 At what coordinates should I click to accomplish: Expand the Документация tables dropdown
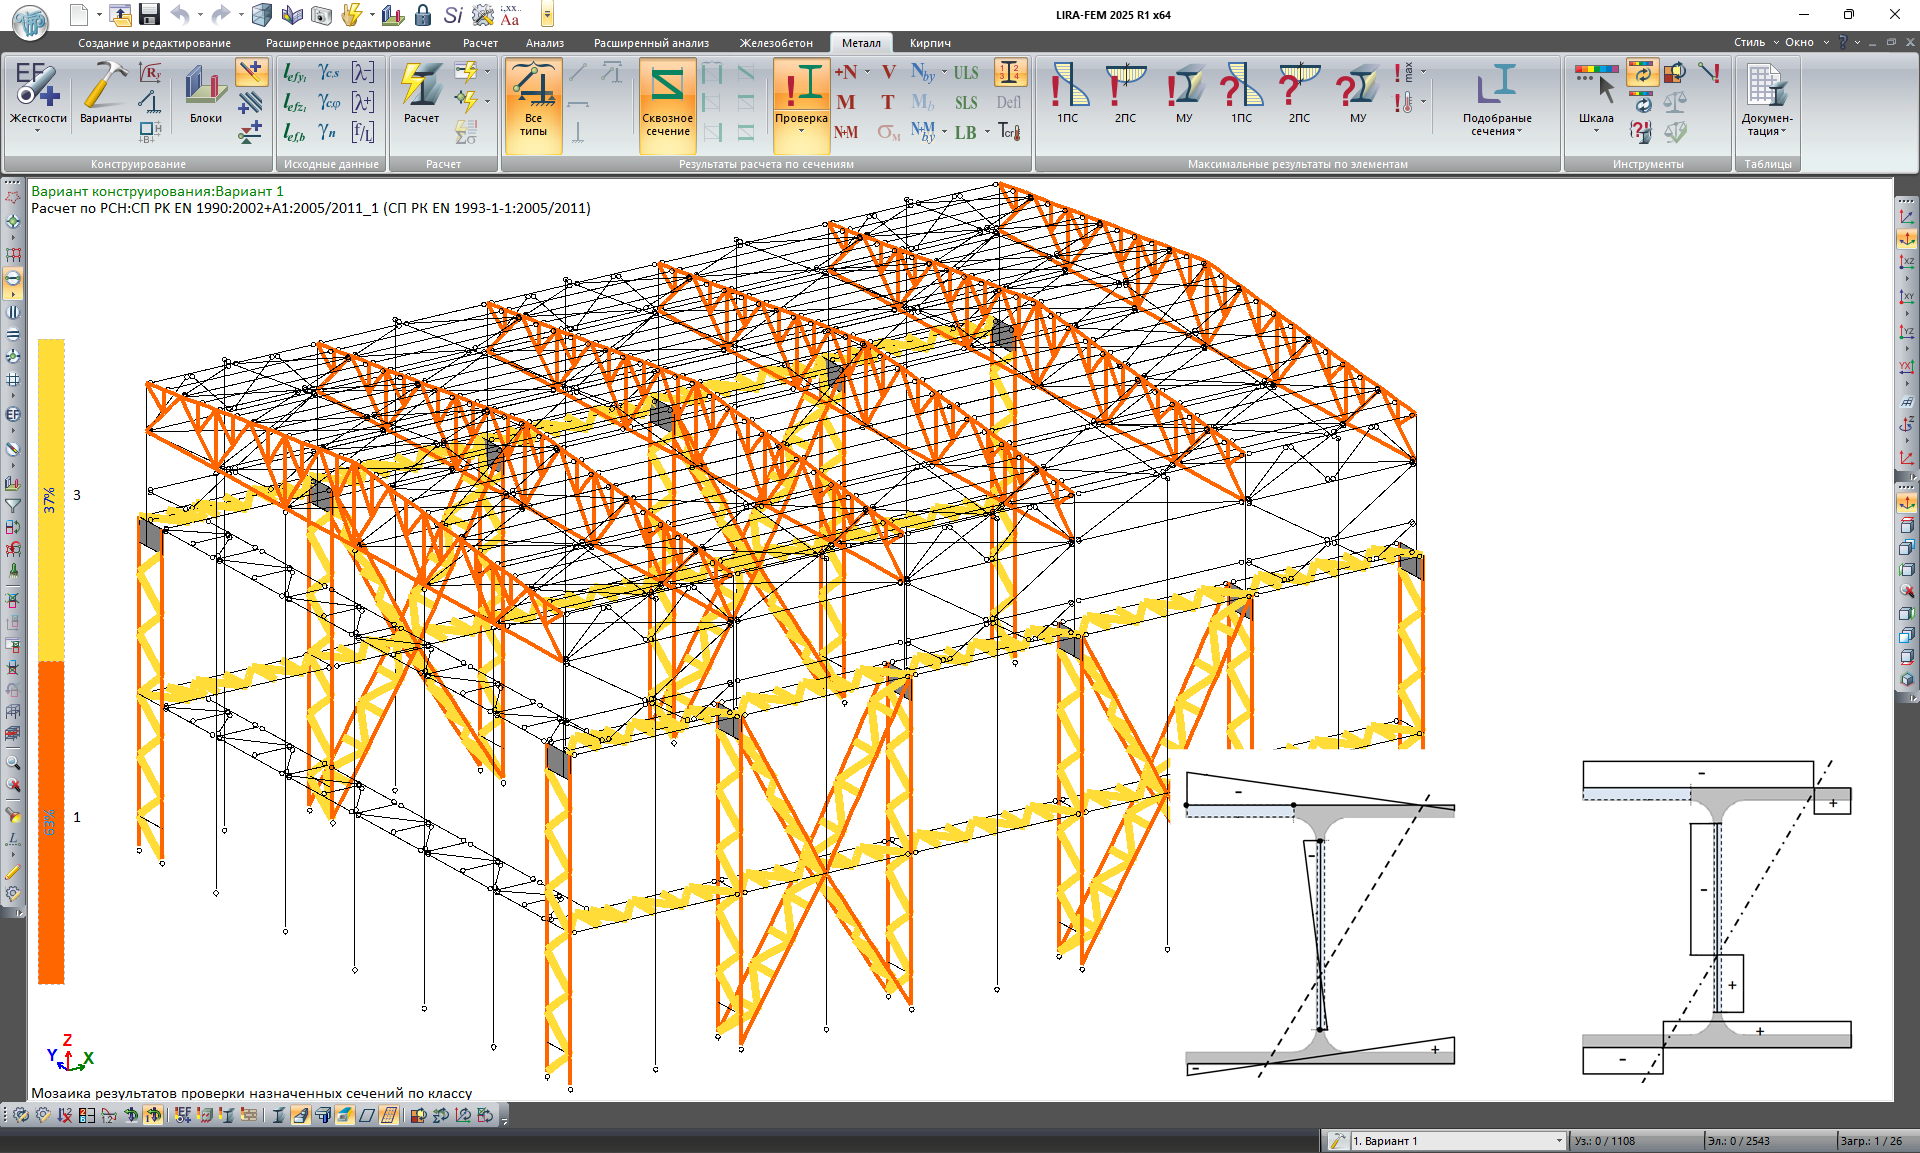coord(1766,124)
